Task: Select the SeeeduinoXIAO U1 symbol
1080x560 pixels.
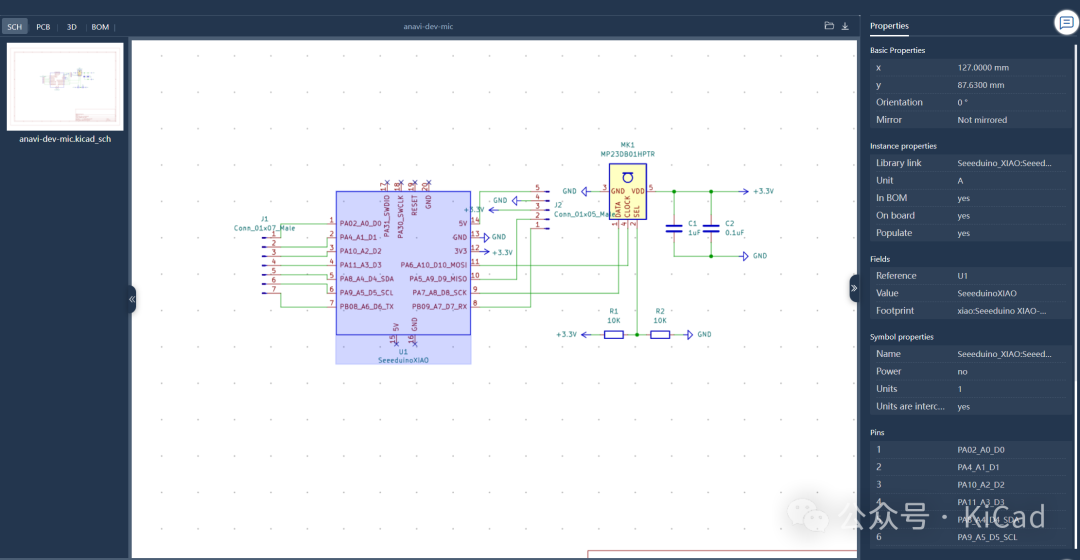Action: tap(403, 263)
